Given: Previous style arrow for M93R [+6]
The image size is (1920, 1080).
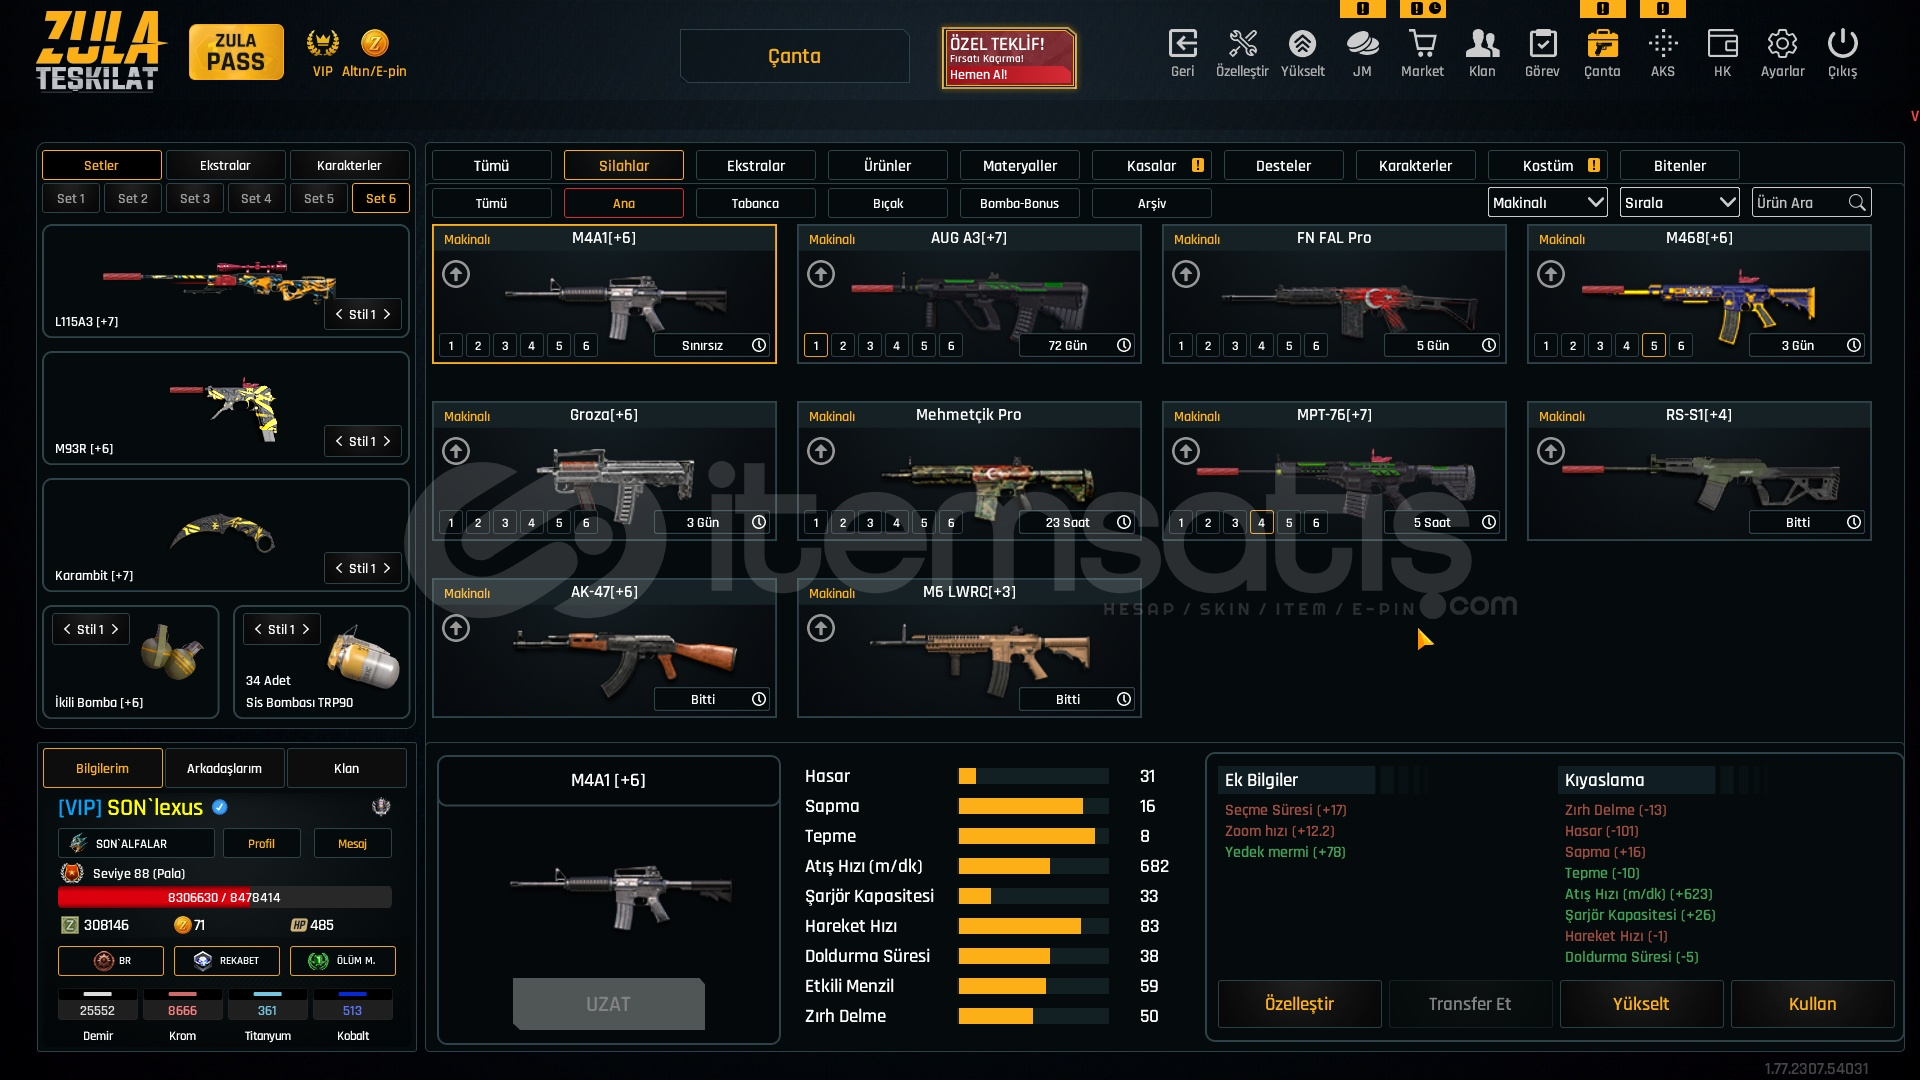Looking at the screenshot, I should tap(339, 441).
